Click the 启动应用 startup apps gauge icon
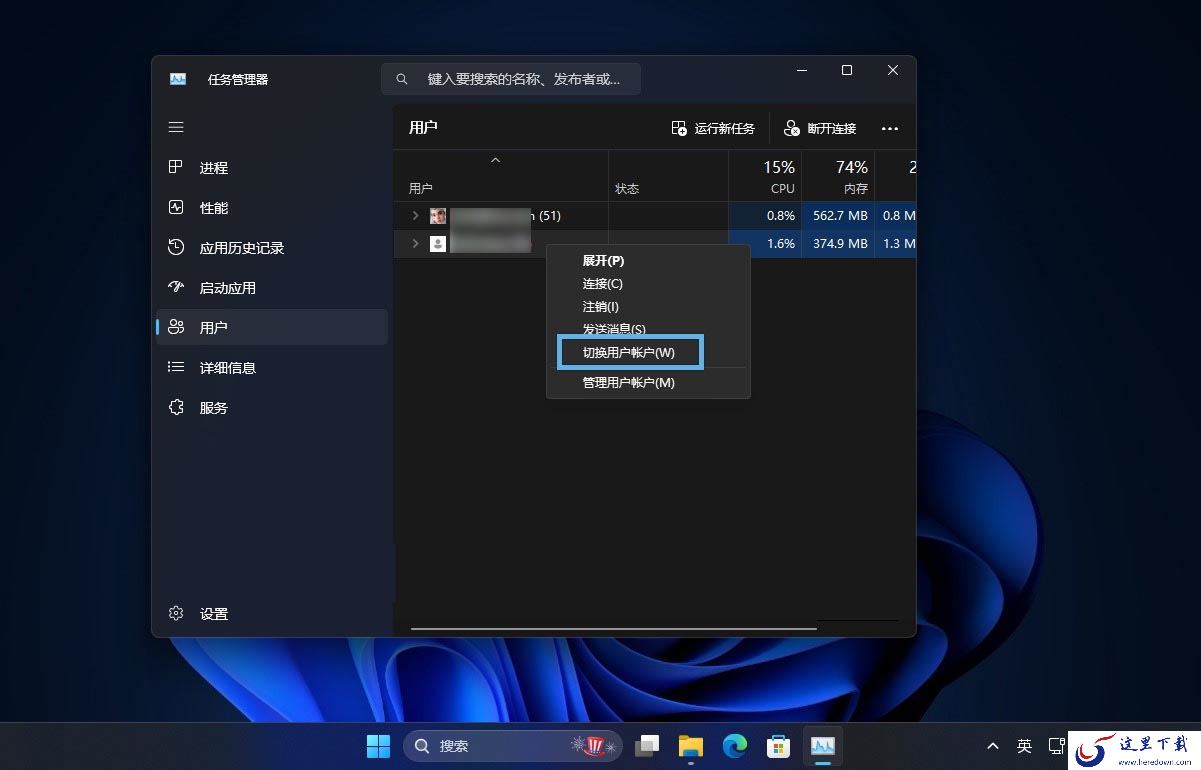The image size is (1201, 770). (x=176, y=287)
